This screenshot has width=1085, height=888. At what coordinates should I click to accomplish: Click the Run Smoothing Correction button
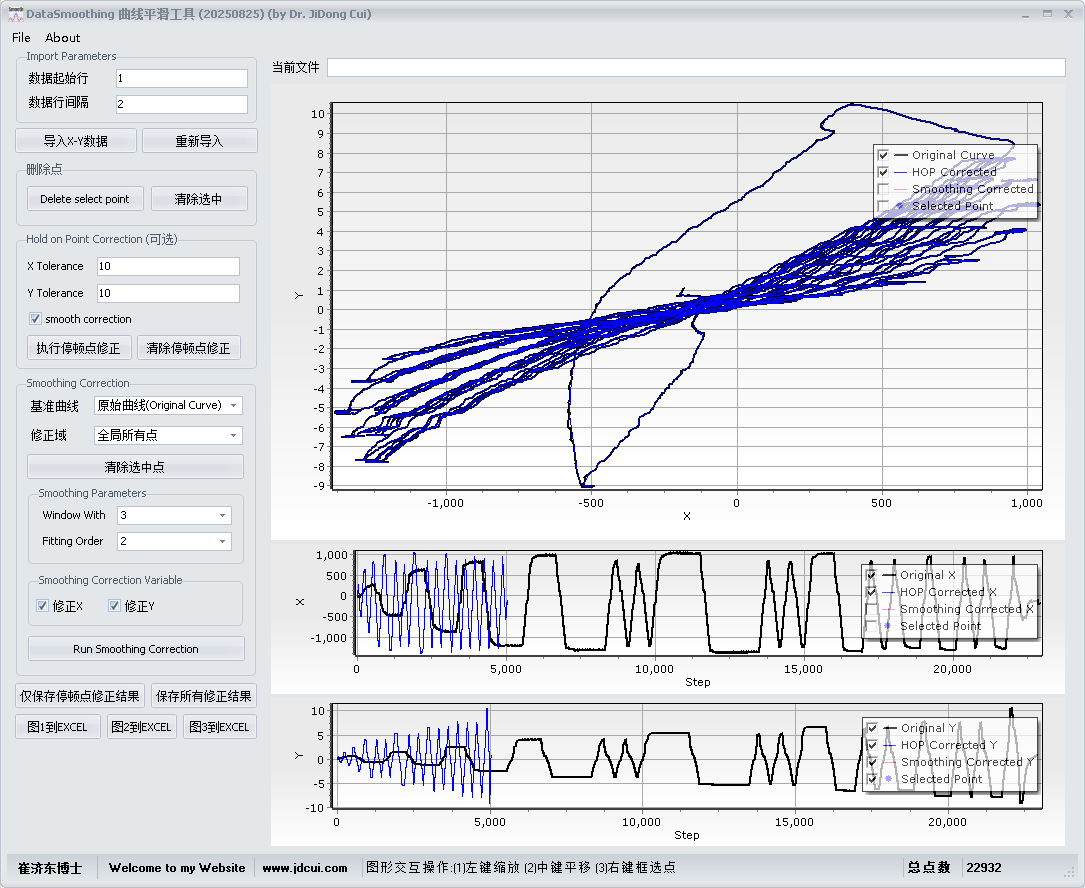136,649
